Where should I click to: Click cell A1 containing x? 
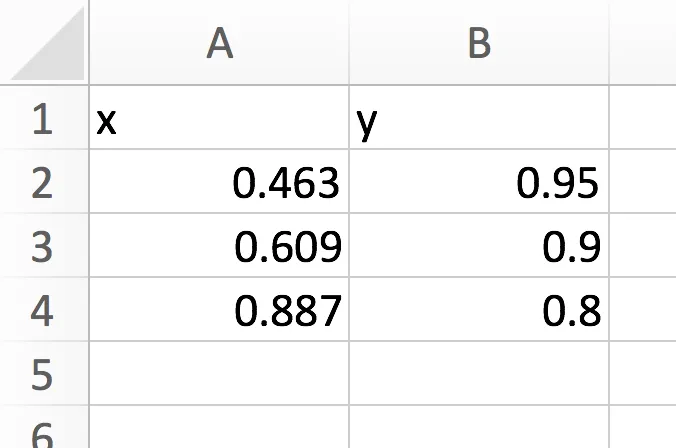[x=219, y=117]
